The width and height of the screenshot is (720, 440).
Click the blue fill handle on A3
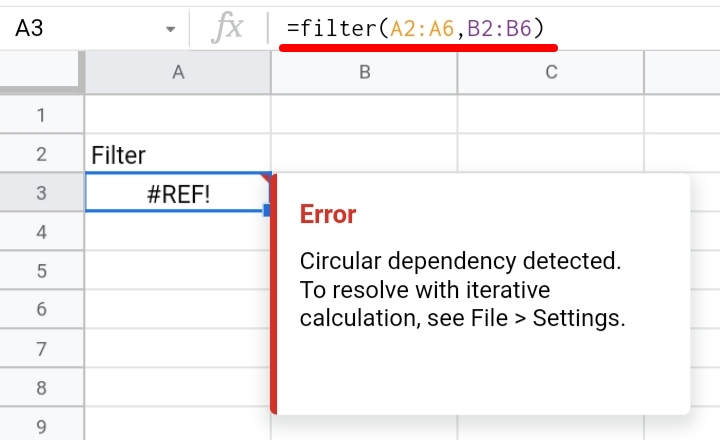267,210
